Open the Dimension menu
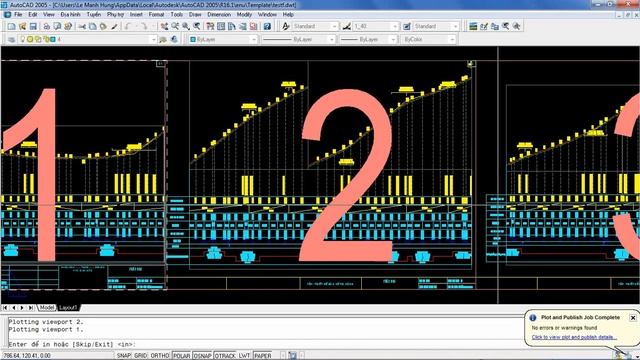 (219, 14)
